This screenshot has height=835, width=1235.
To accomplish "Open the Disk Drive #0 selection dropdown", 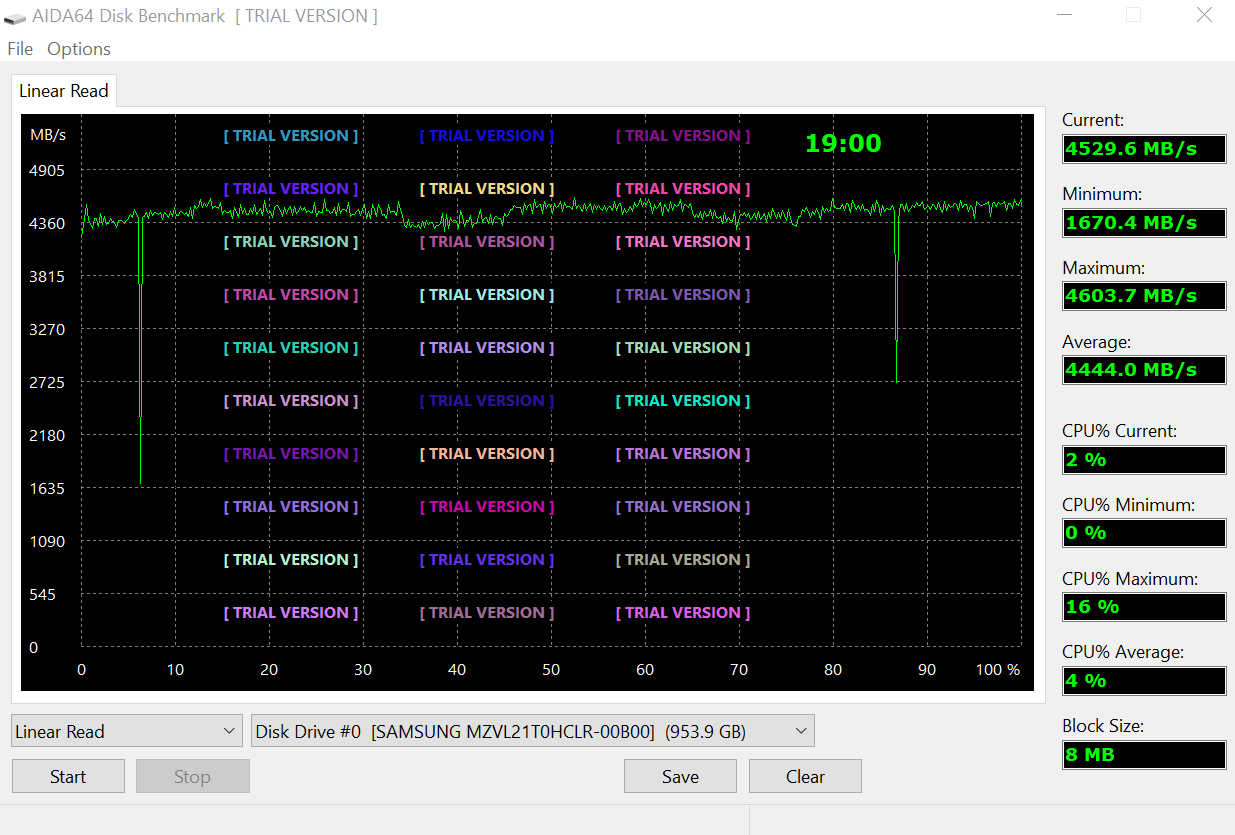I will (532, 731).
